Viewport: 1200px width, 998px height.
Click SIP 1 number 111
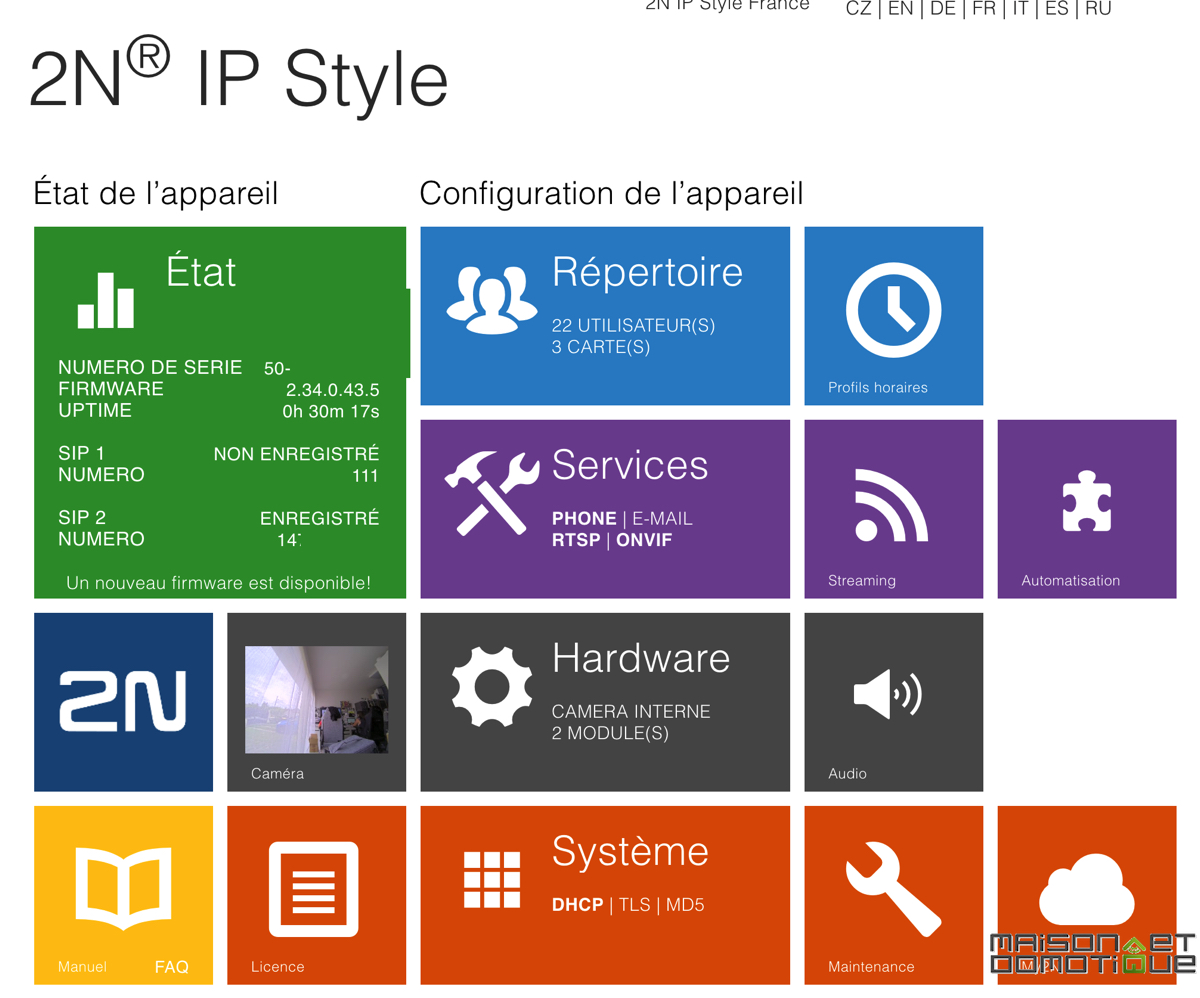[366, 476]
